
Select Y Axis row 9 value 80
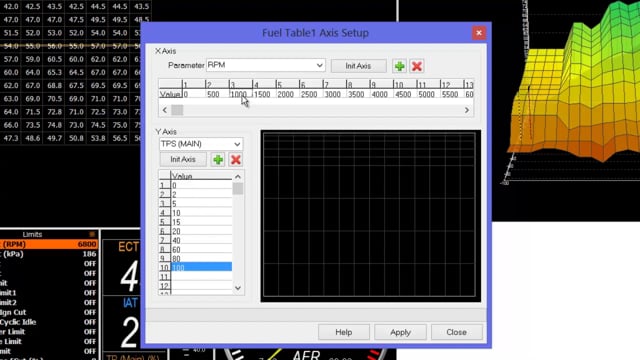[x=201, y=258]
